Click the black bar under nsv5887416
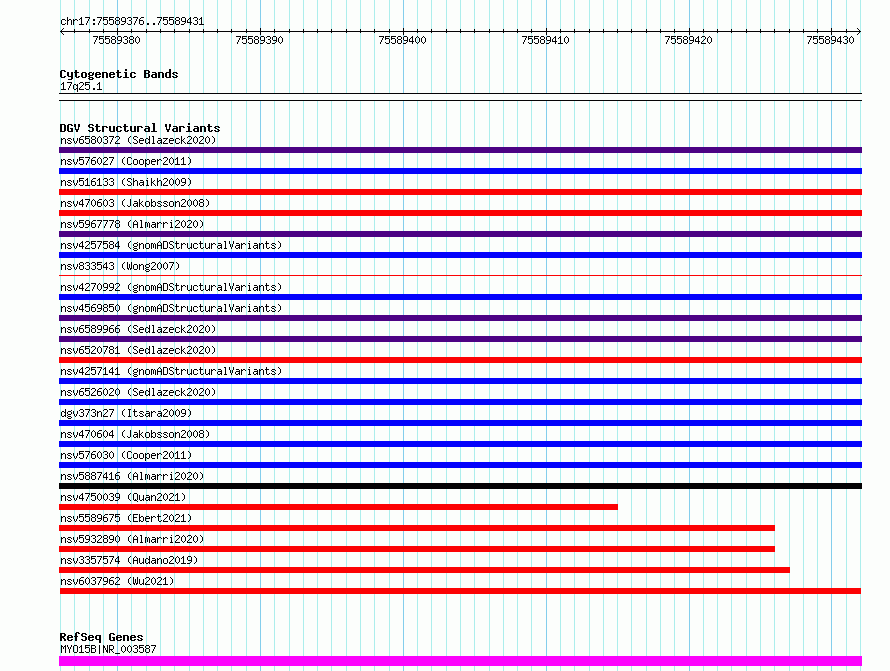 click(460, 486)
